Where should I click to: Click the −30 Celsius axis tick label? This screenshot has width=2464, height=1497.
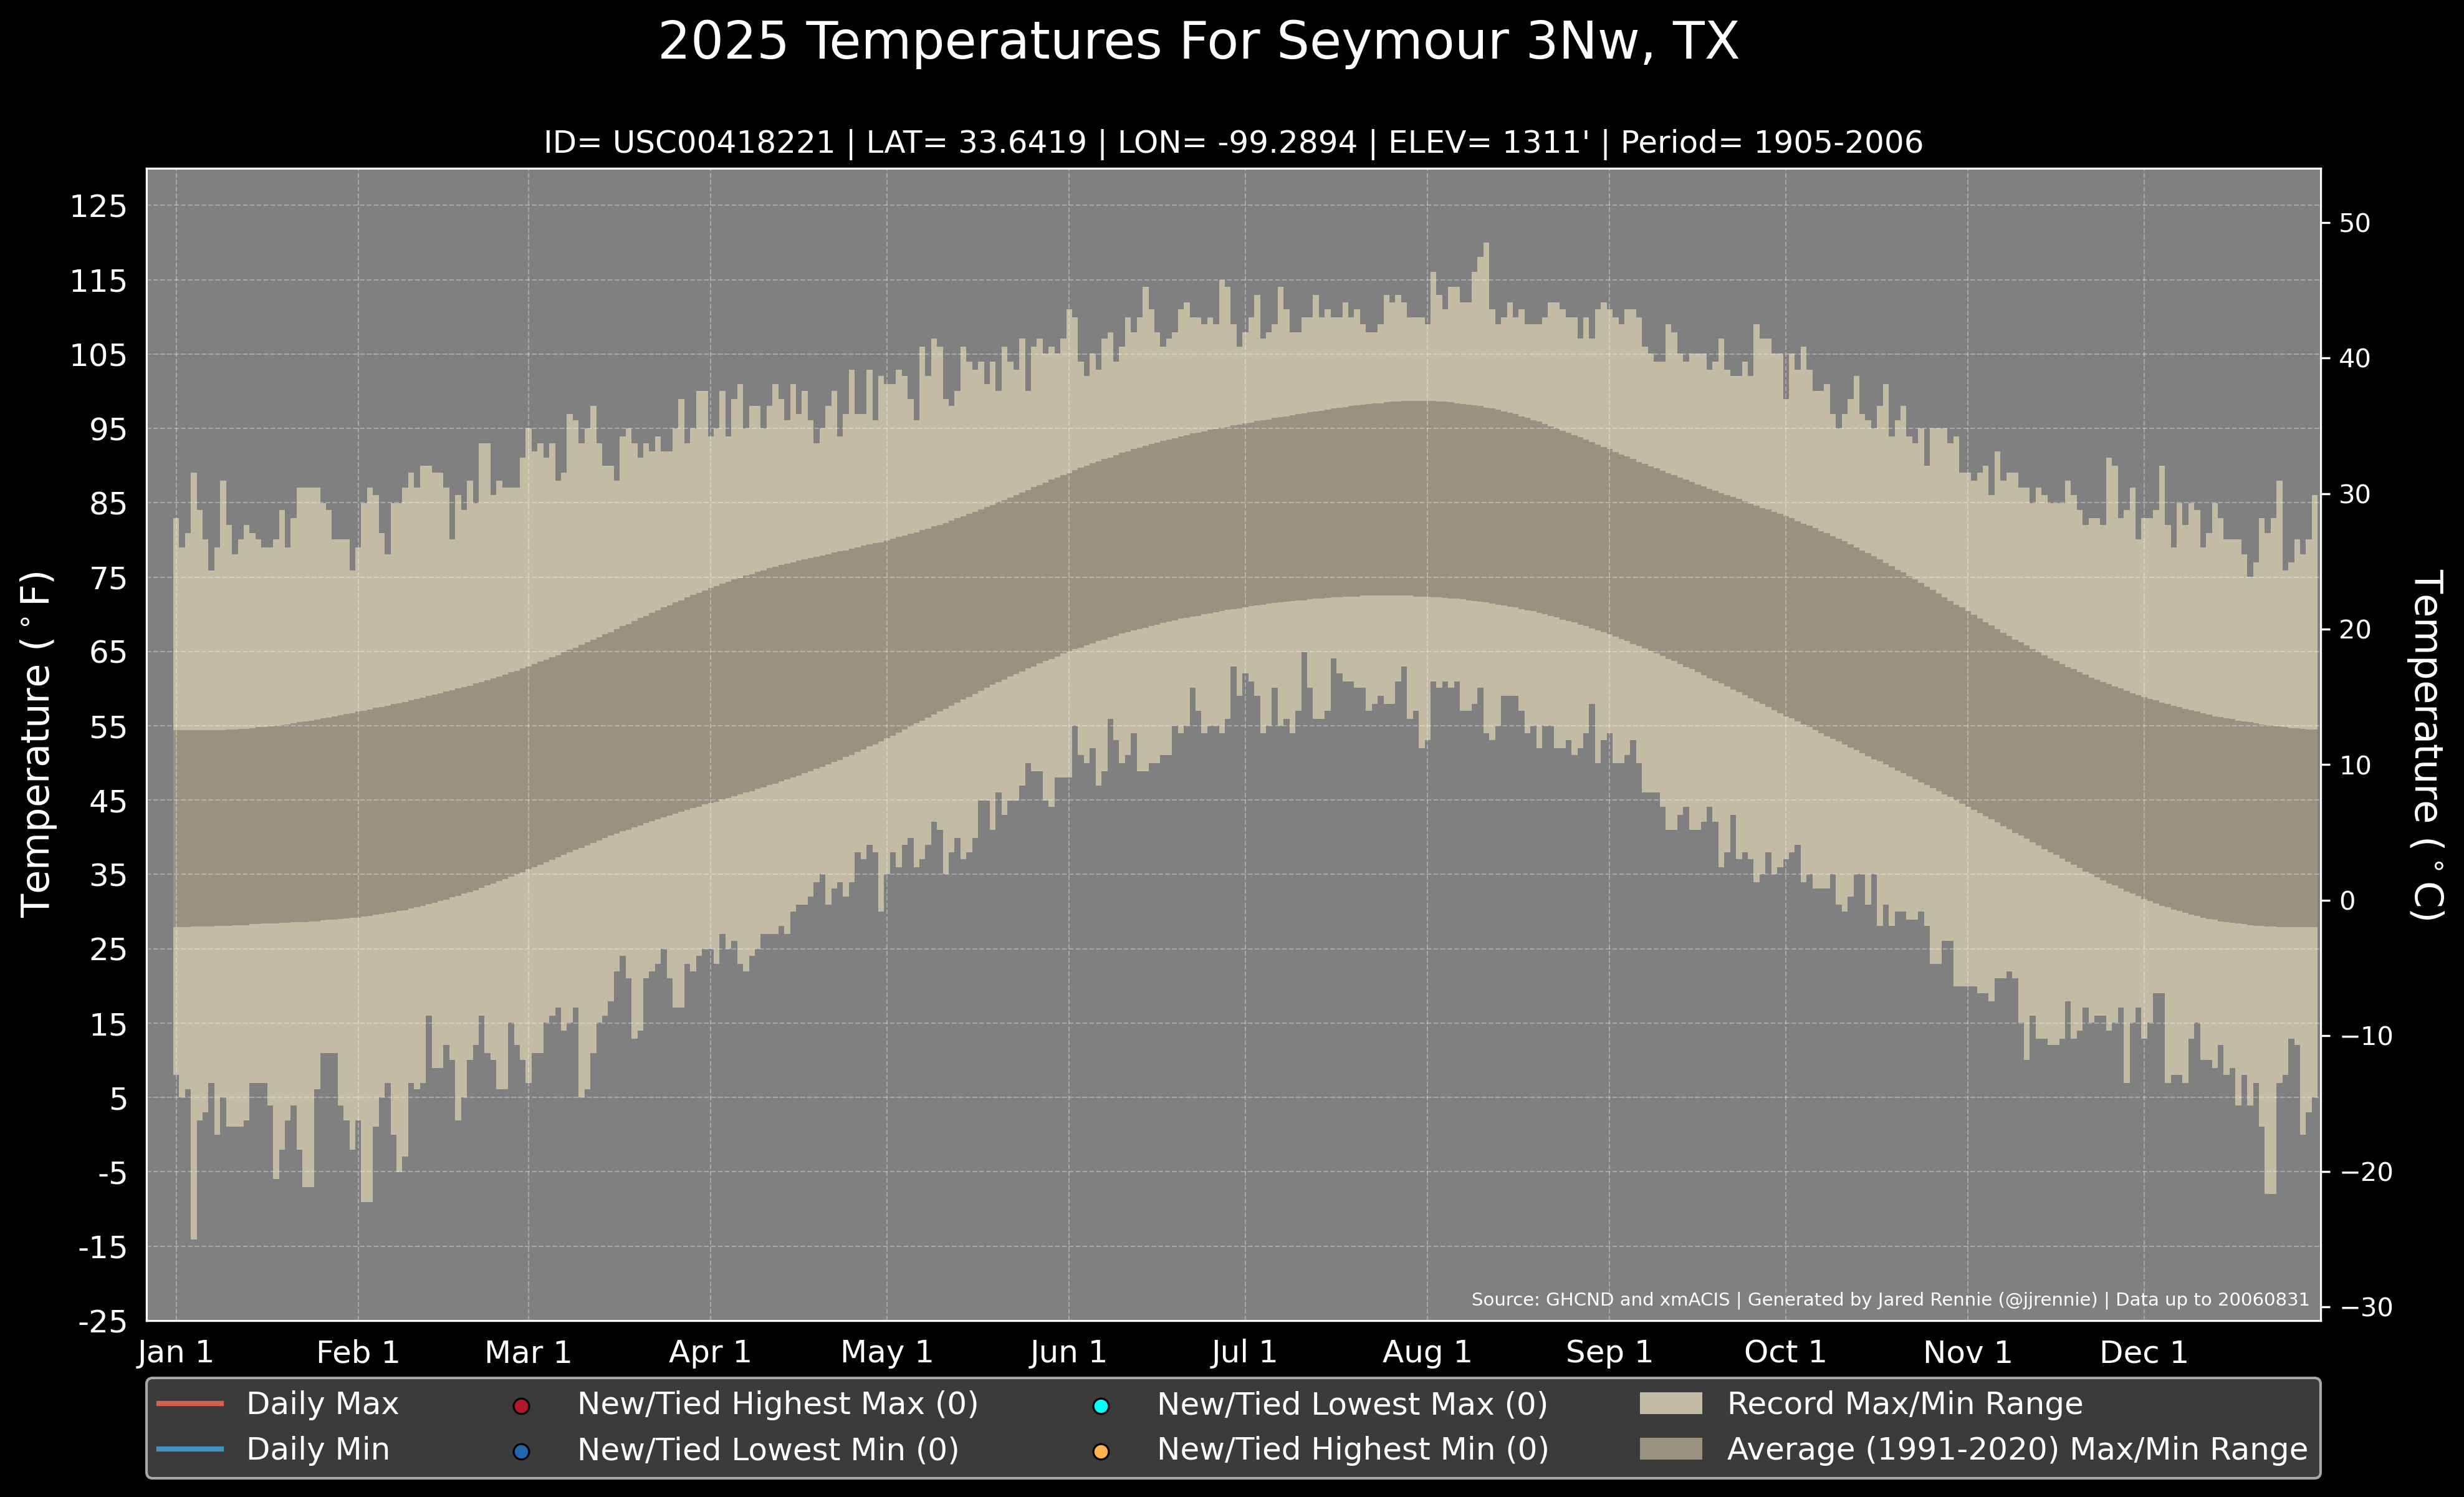pos(2366,1307)
